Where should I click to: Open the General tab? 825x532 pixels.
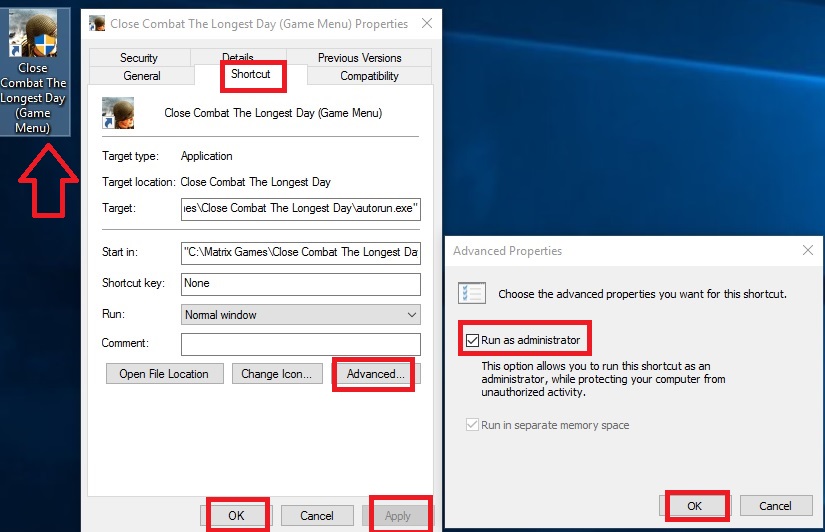point(142,76)
